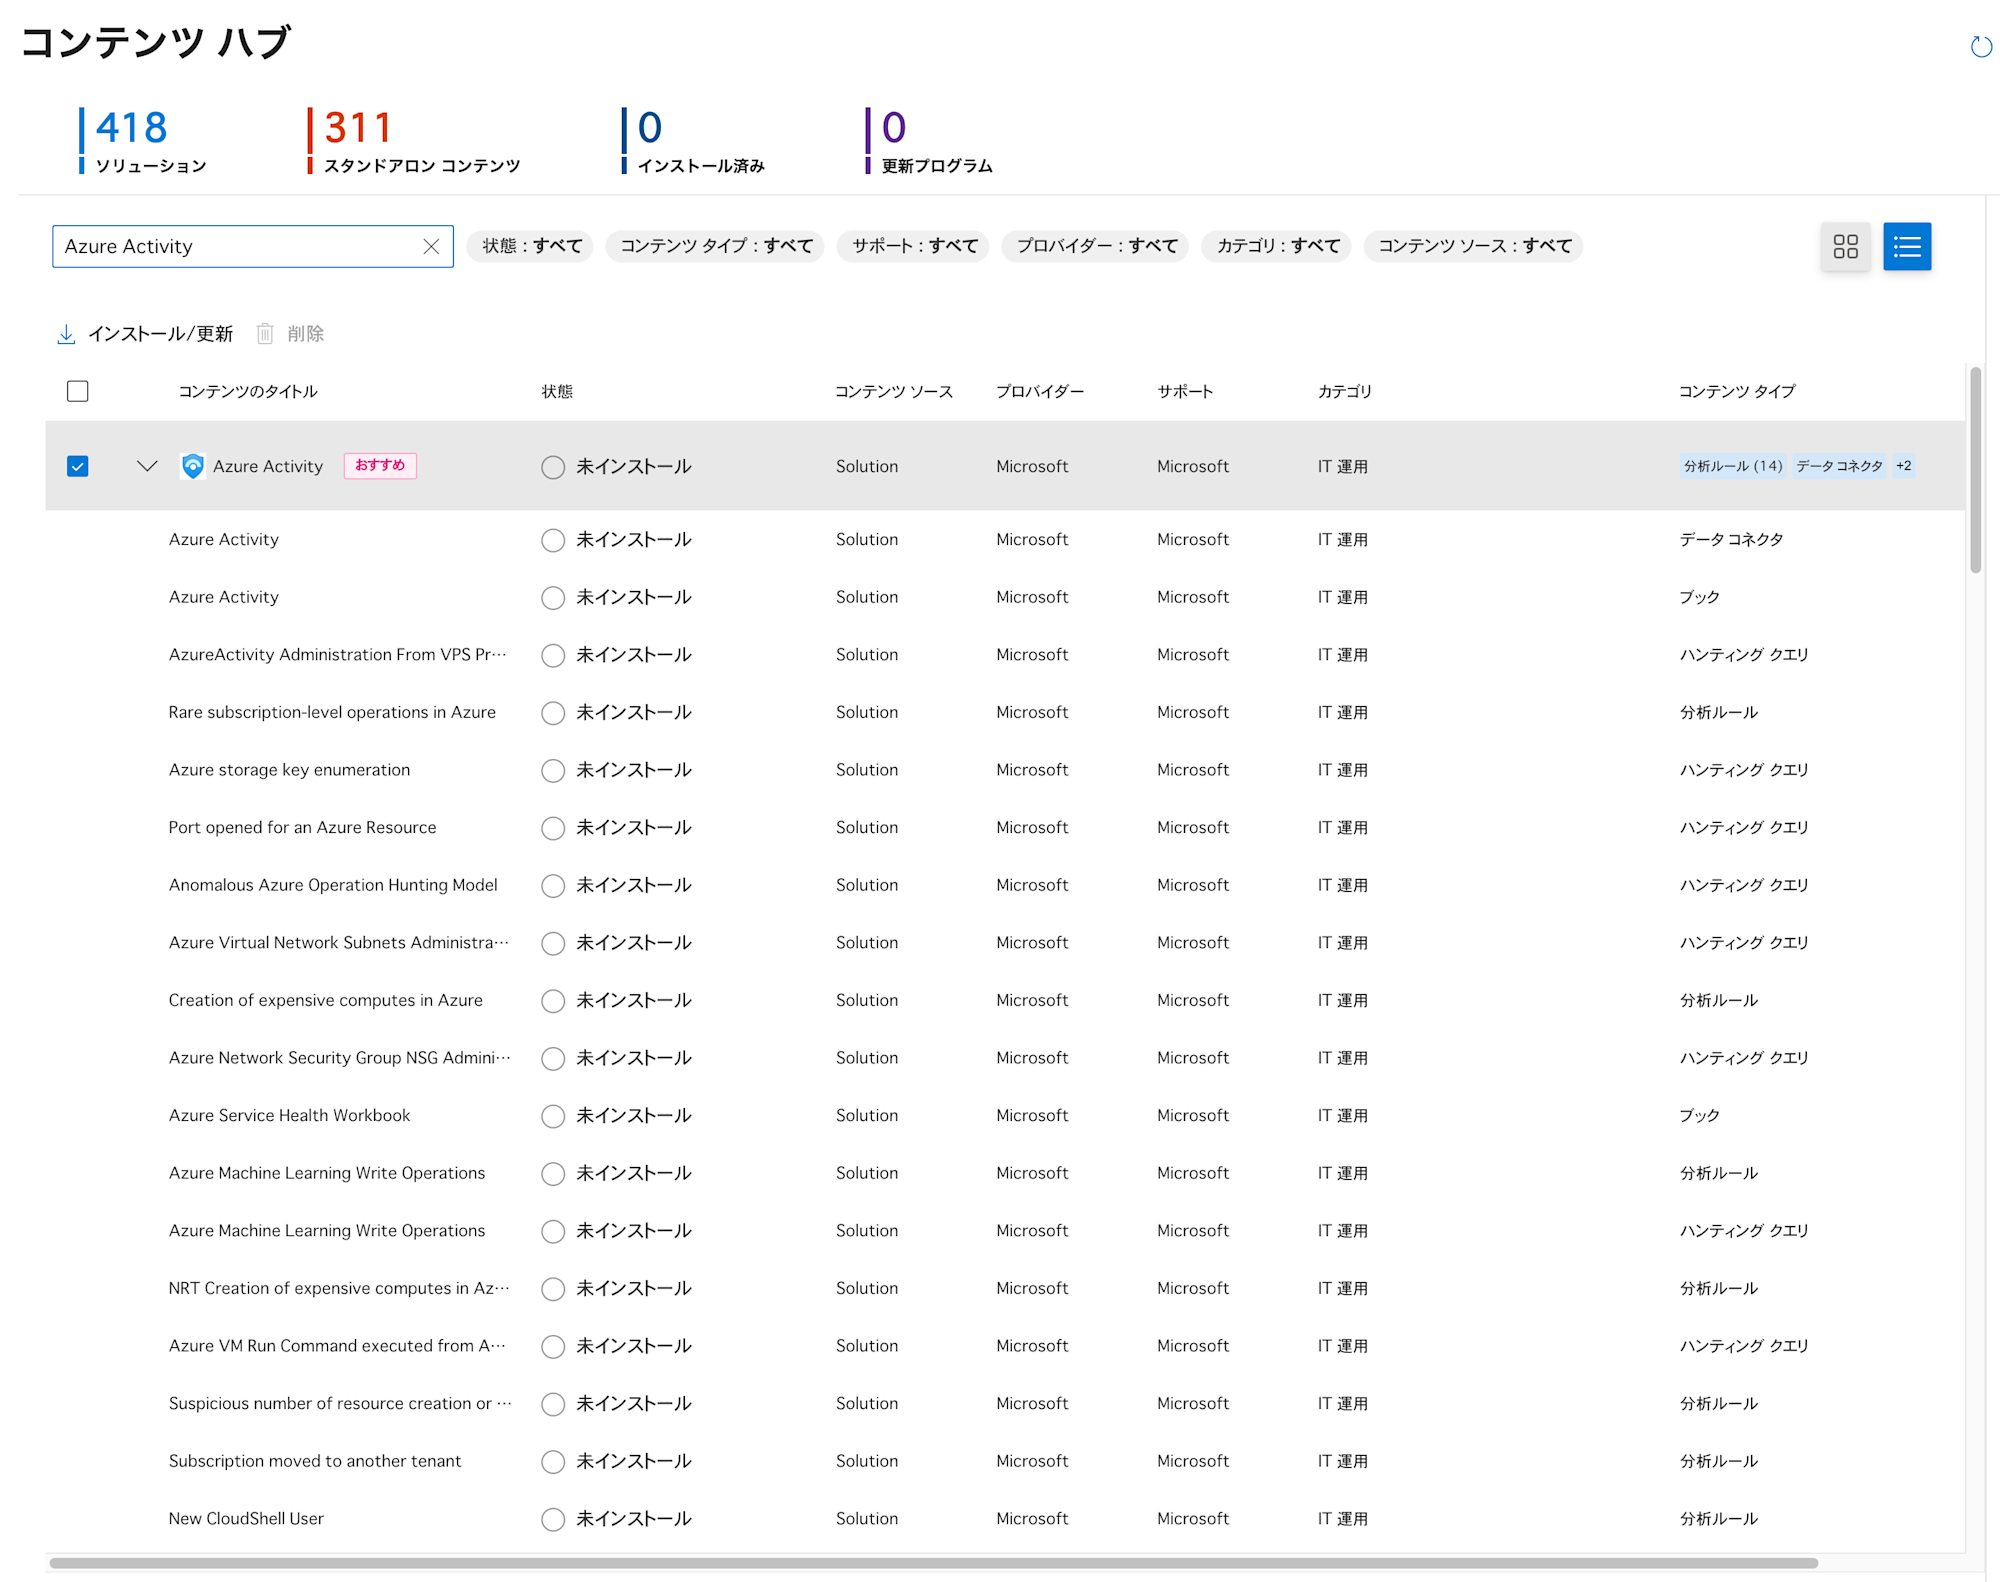Clear the Azure Activity search text

(x=431, y=247)
